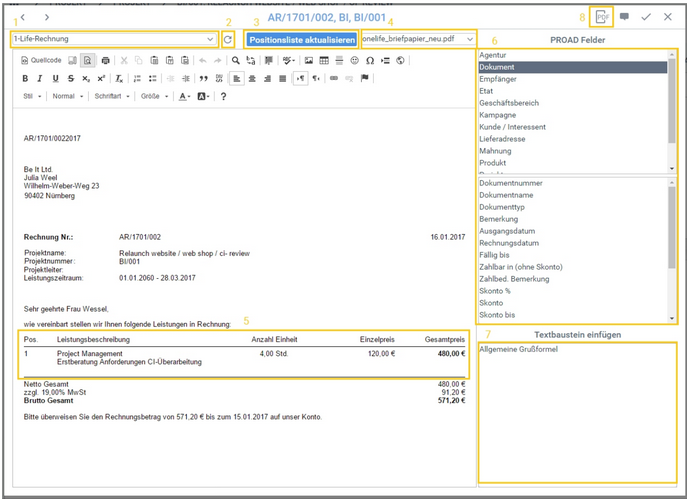Open the 1-Life-Rechnung template dropdown
This screenshot has width=688, height=499.
(113, 39)
